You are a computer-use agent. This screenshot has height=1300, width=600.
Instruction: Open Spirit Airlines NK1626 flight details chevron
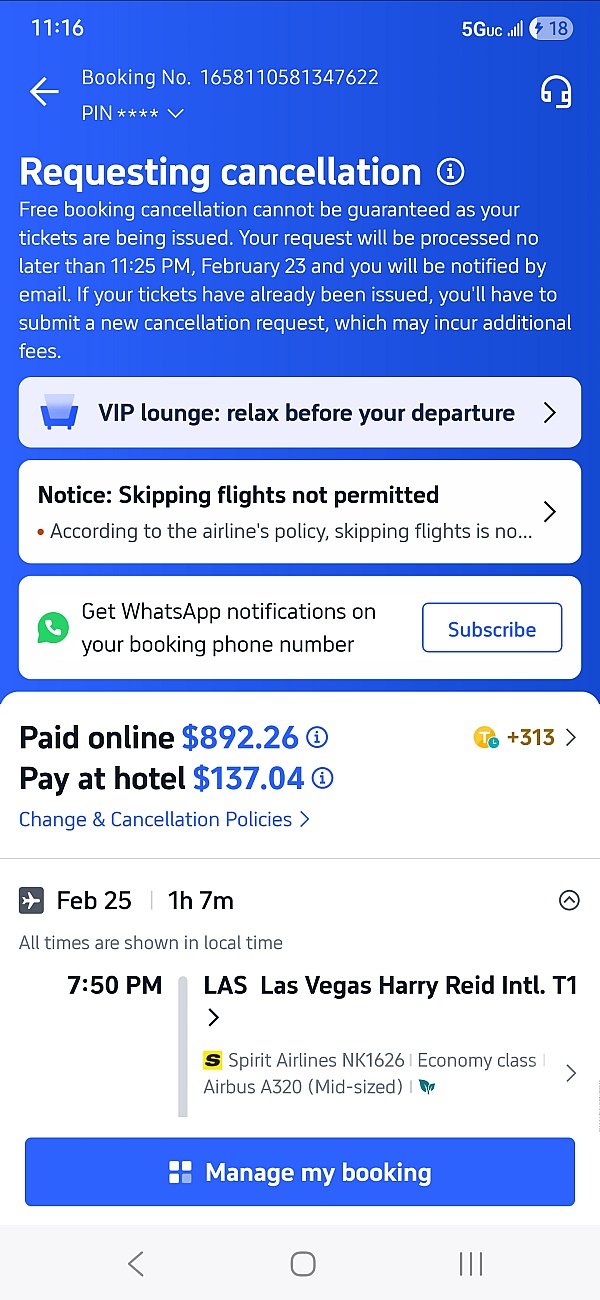[x=570, y=1073]
